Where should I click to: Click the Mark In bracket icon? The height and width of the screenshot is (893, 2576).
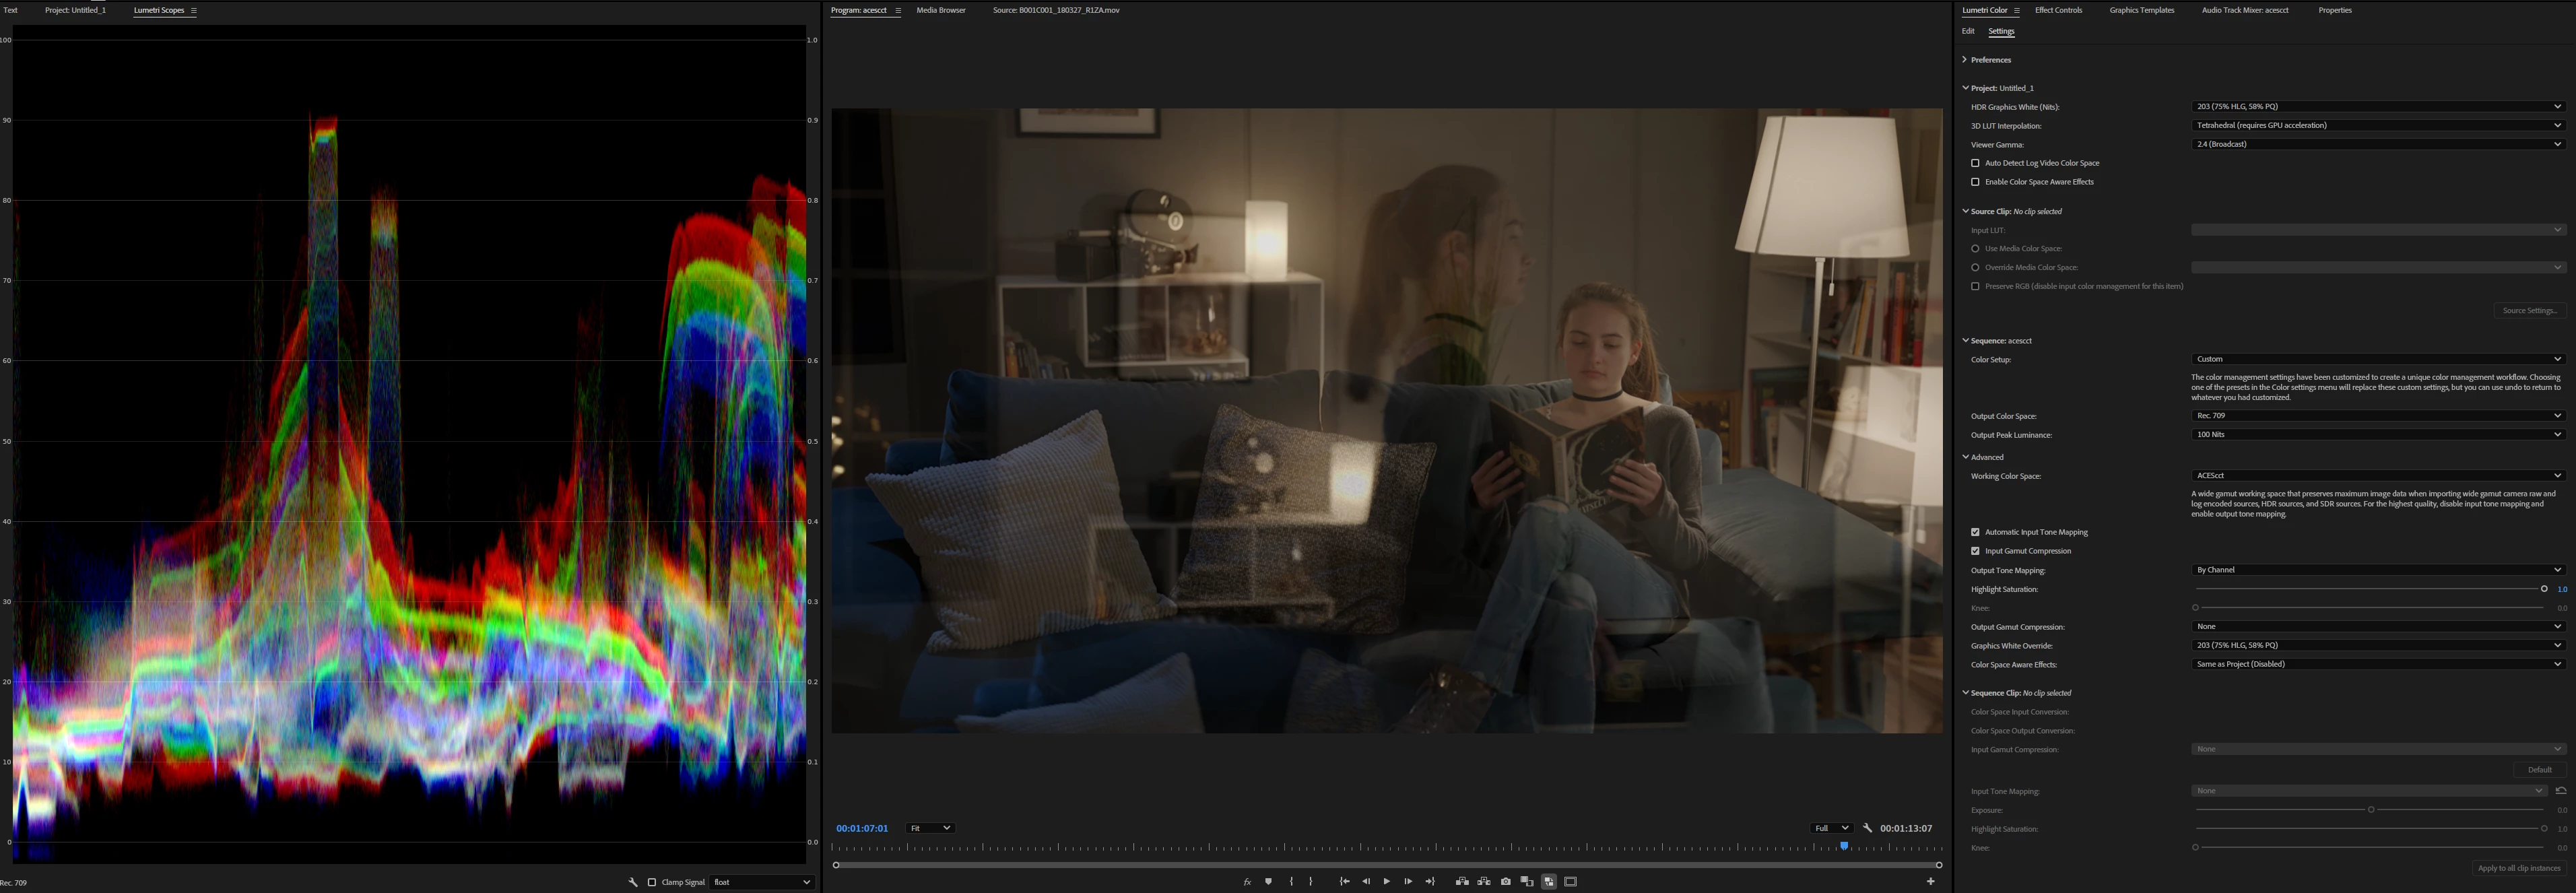pos(1291,881)
